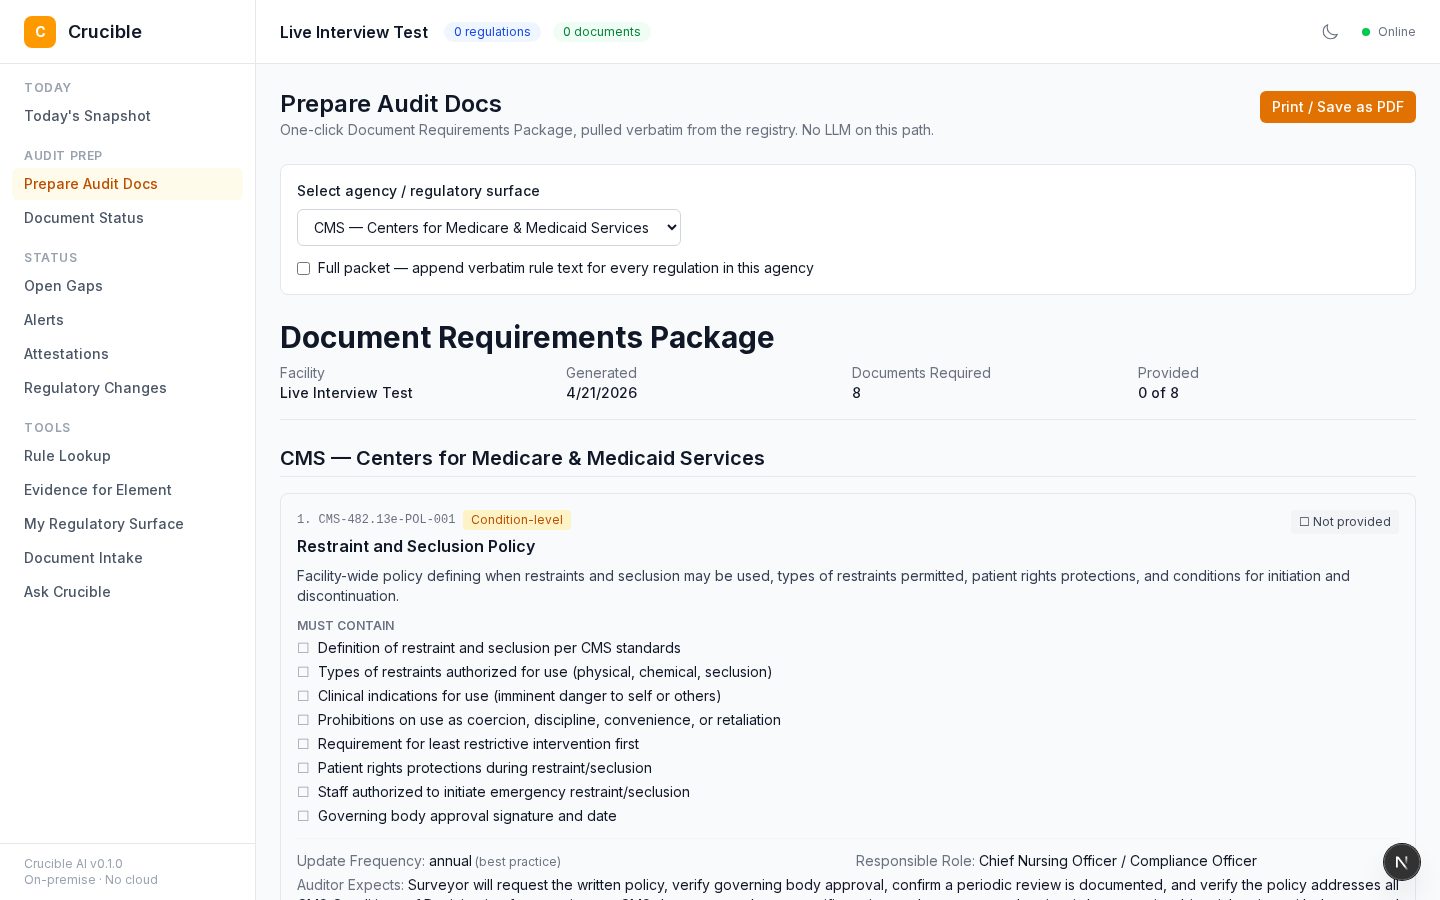This screenshot has width=1440, height=900.
Task: Click the Print / Save as PDF button
Action: point(1338,107)
